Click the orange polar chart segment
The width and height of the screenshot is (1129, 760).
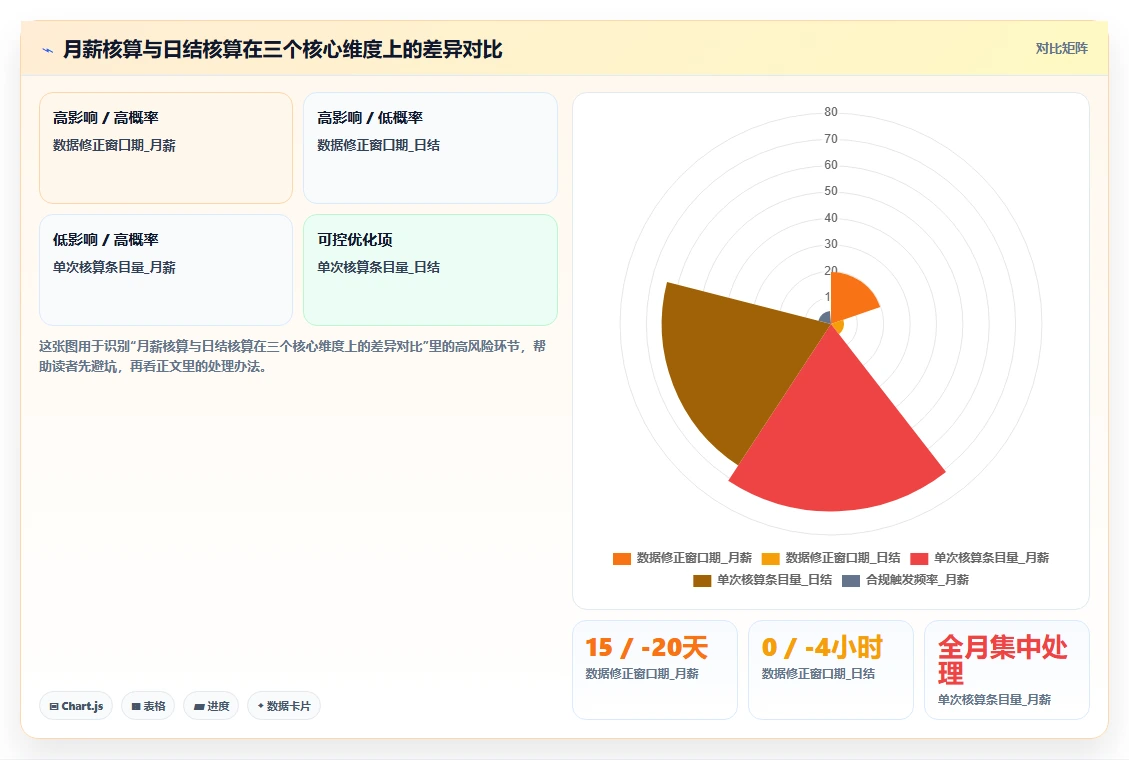850,299
